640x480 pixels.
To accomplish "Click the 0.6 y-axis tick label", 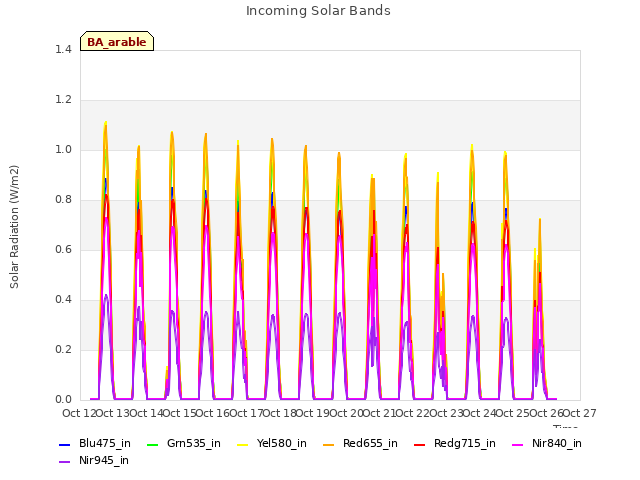I will pos(63,249).
